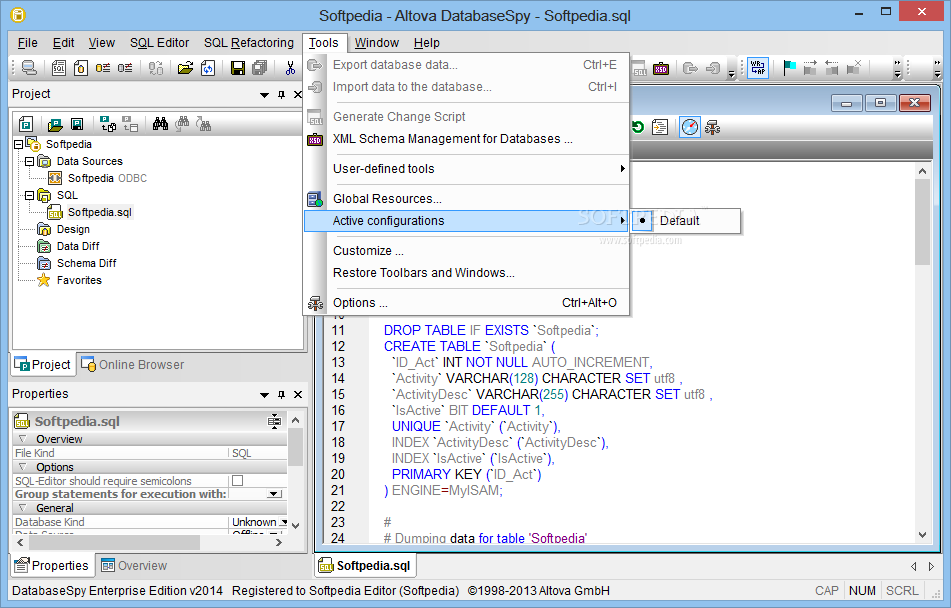Viewport: 951px width, 608px height.
Task: Save file with black floppy disk icon
Action: [x=238, y=67]
